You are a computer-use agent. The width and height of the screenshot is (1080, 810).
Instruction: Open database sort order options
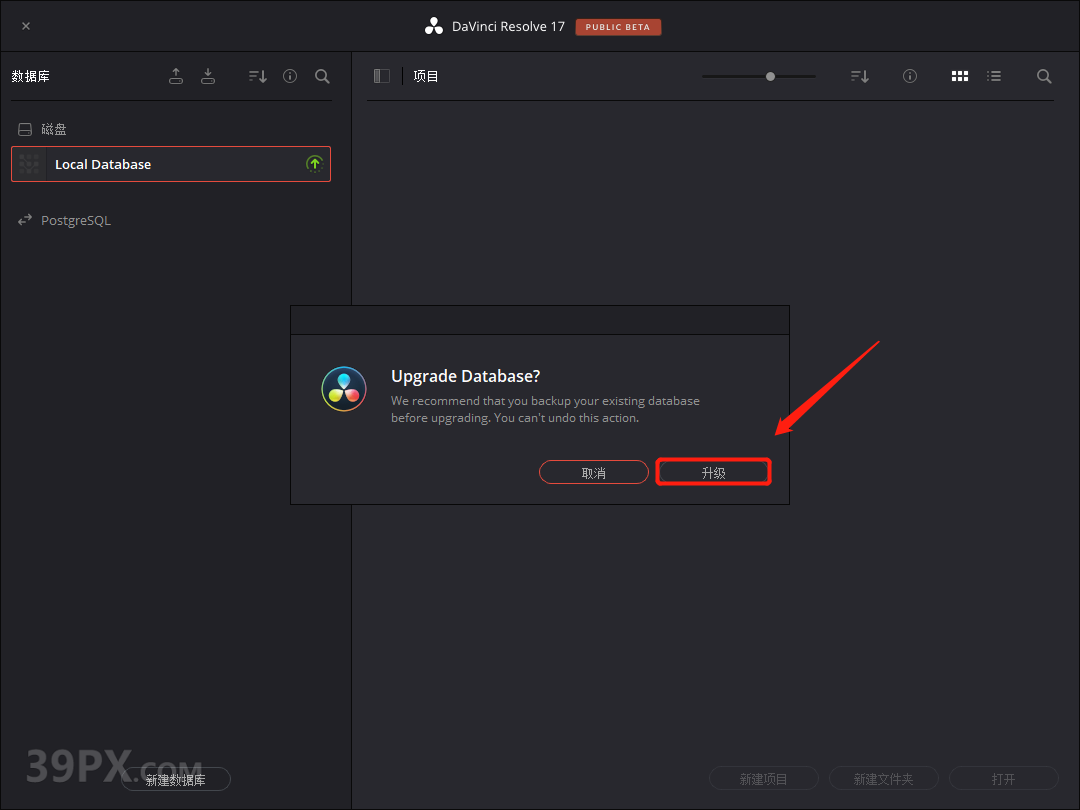tap(258, 76)
